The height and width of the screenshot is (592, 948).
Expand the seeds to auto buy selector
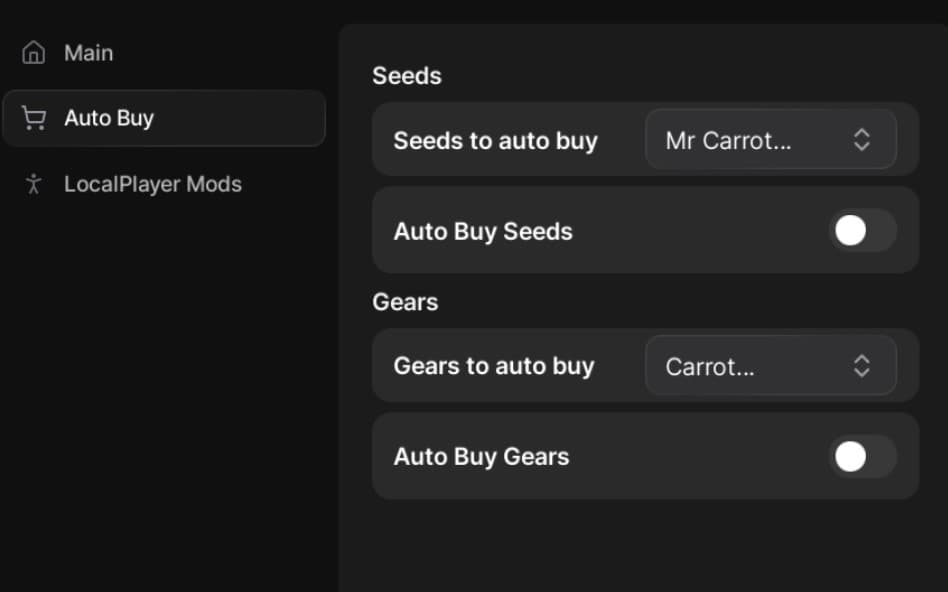[770, 140]
